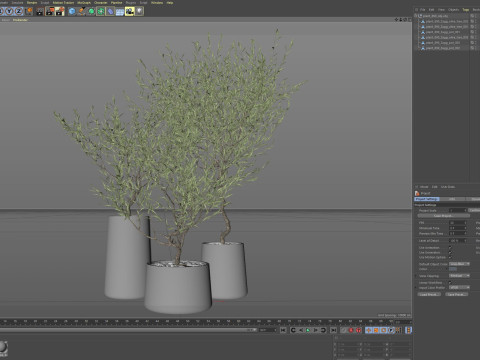
Task: Open the Pipeline menu
Action: (x=117, y=2)
